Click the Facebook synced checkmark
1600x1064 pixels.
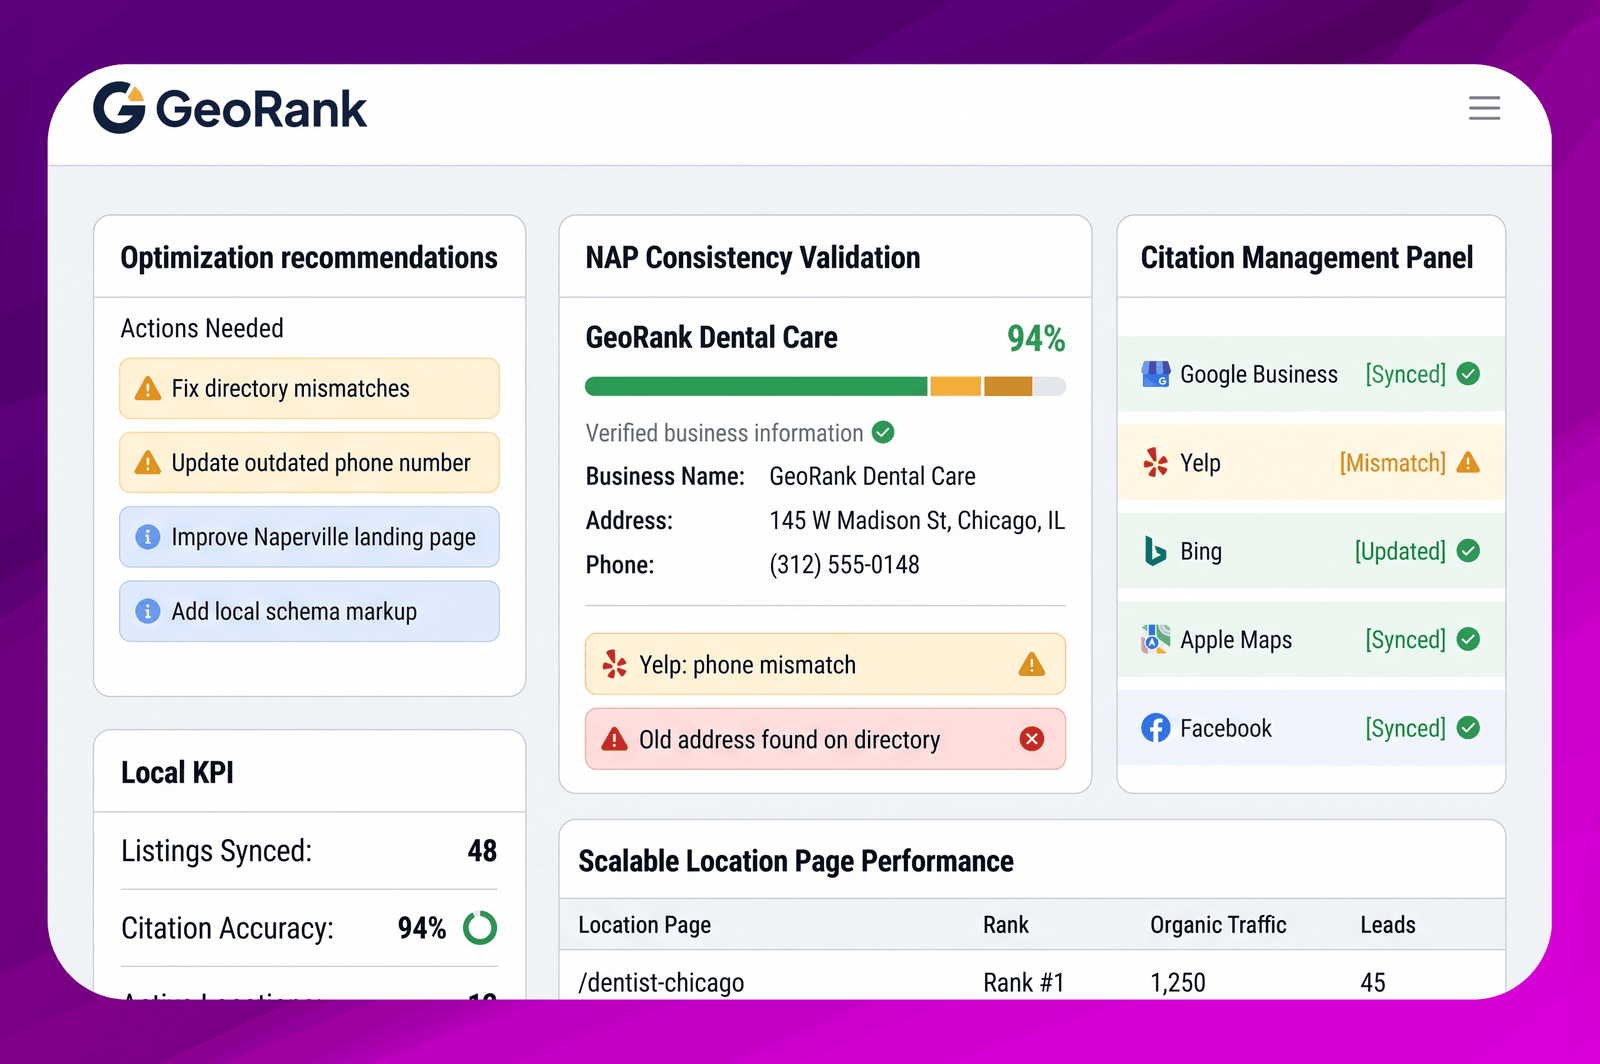pyautogui.click(x=1468, y=728)
